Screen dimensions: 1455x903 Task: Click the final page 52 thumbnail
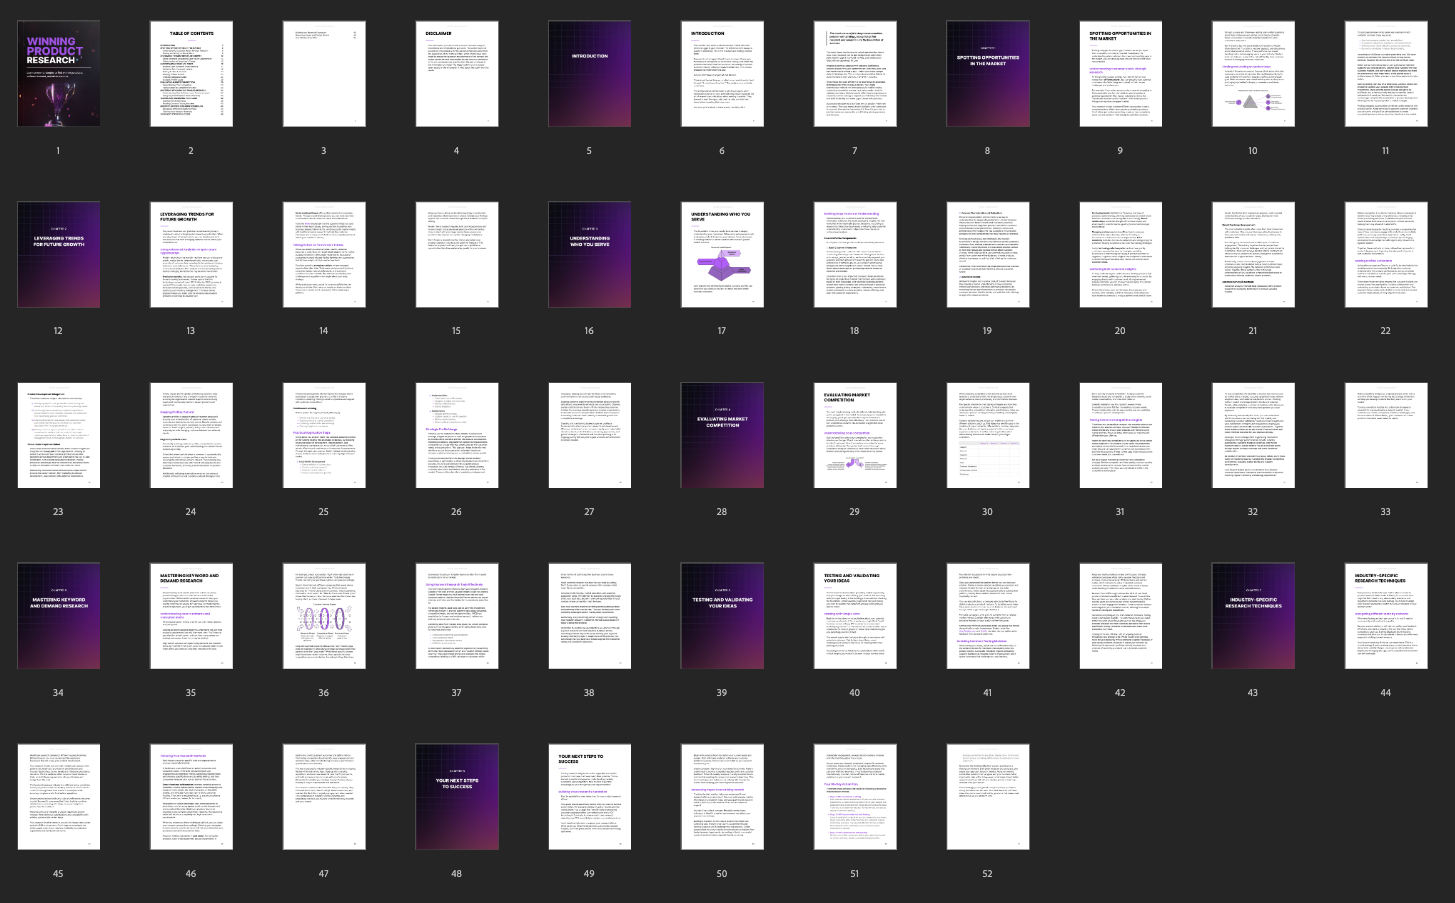(x=987, y=797)
